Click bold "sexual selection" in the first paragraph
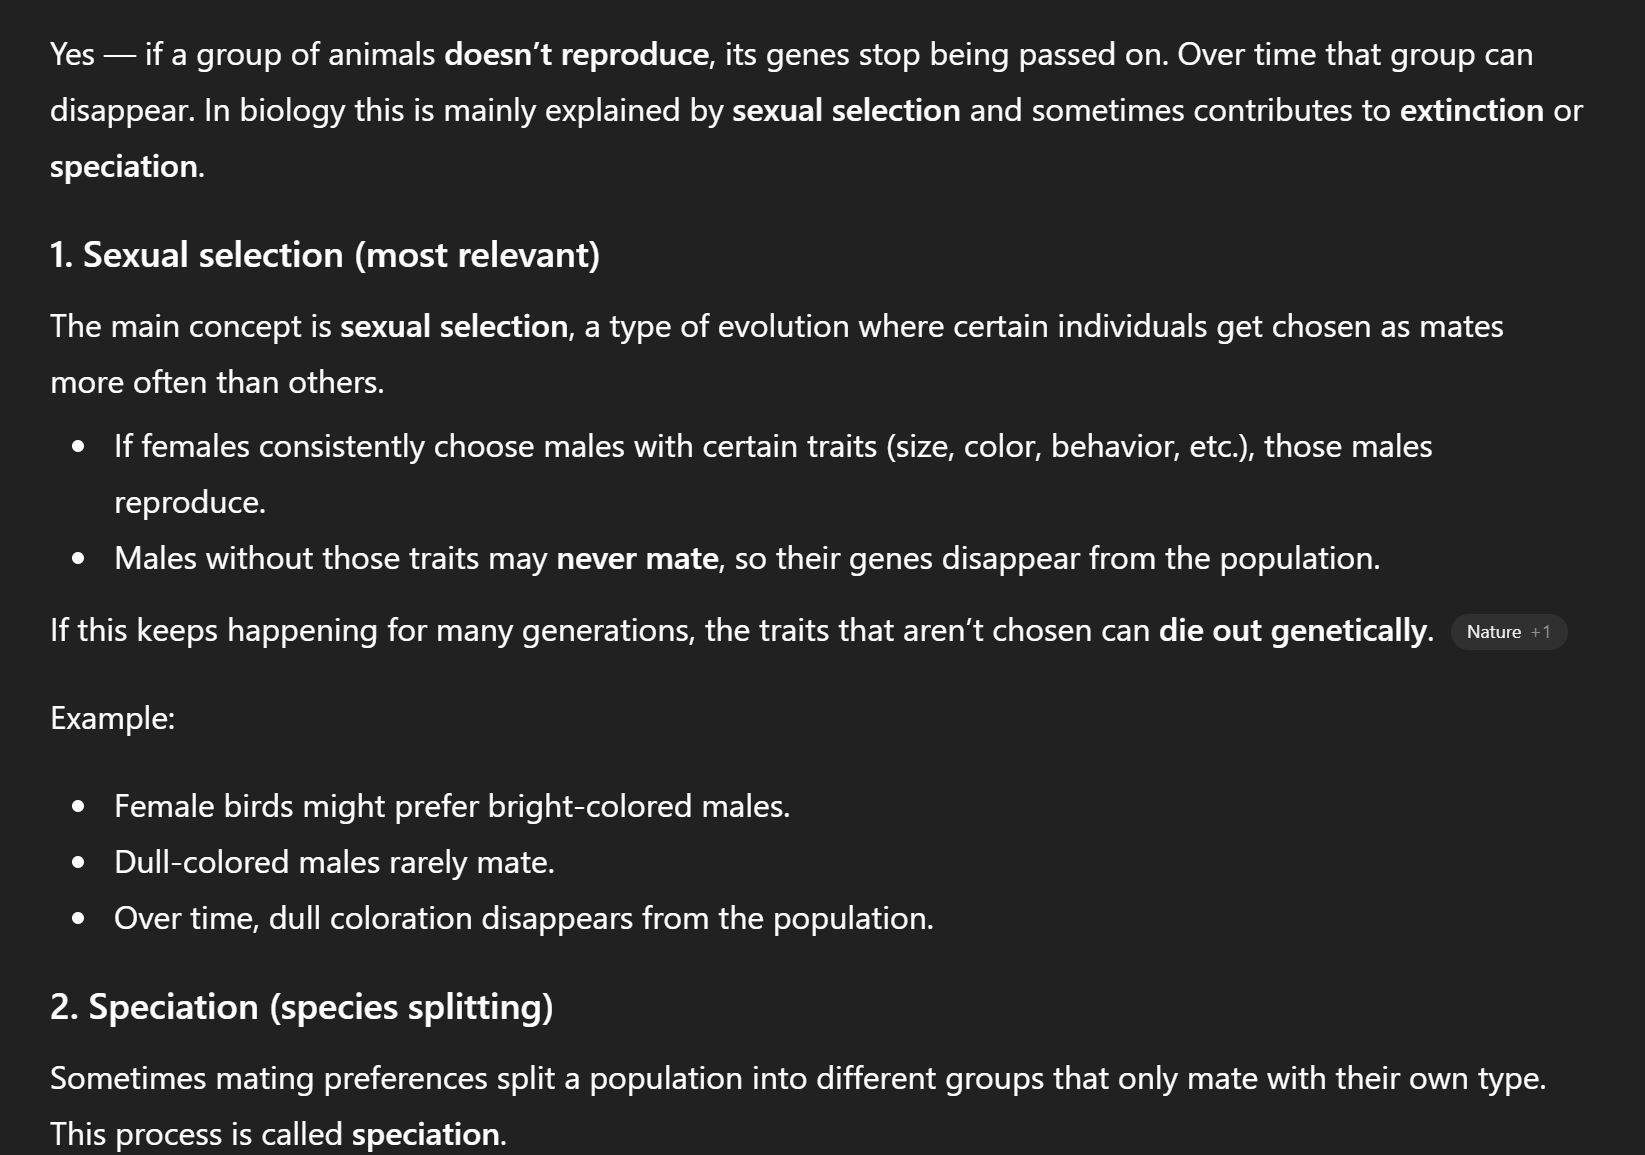 click(x=846, y=110)
